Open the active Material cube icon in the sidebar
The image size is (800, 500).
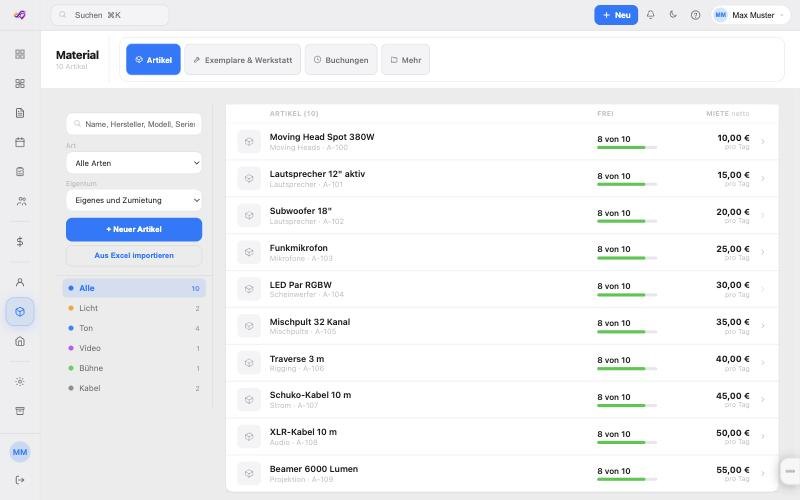click(x=20, y=312)
